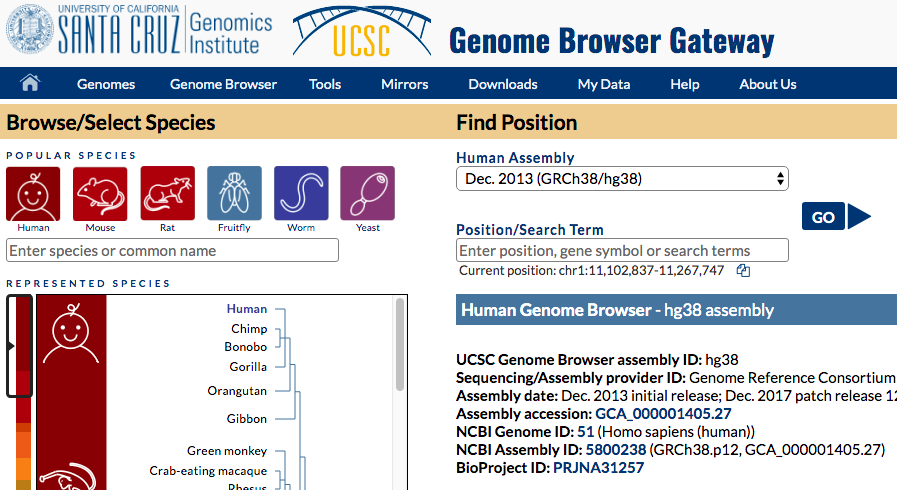The height and width of the screenshot is (490, 897).
Task: Select Bonobo in the species tree
Action: tap(245, 347)
